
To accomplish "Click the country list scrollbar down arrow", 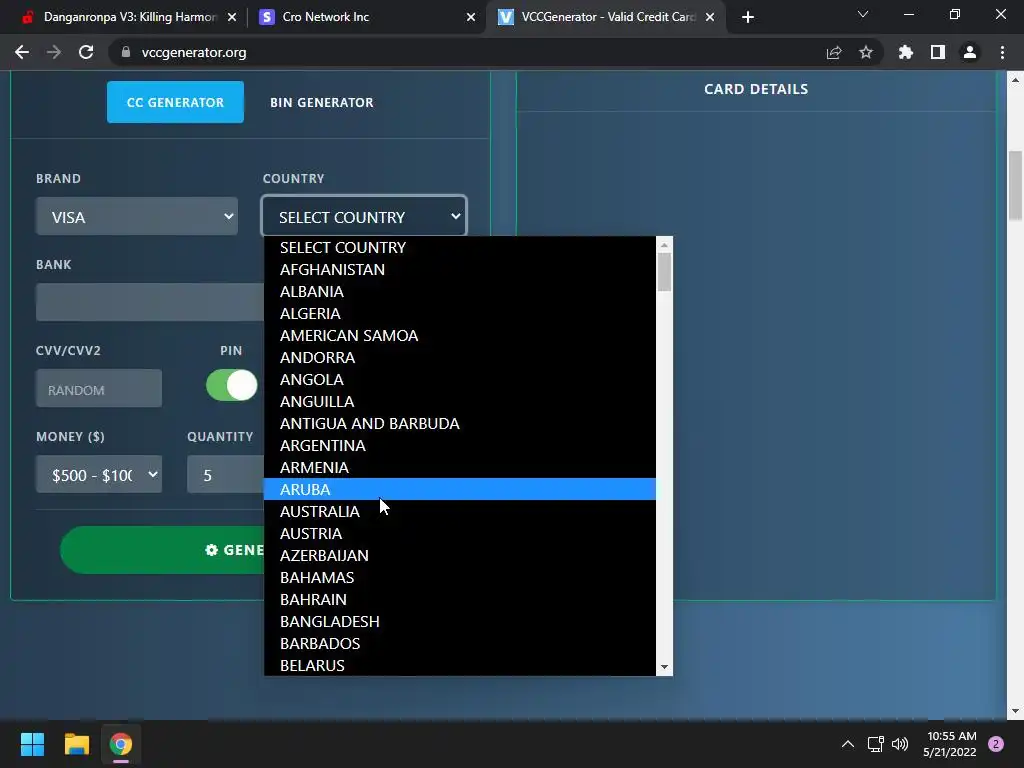I will click(x=664, y=667).
